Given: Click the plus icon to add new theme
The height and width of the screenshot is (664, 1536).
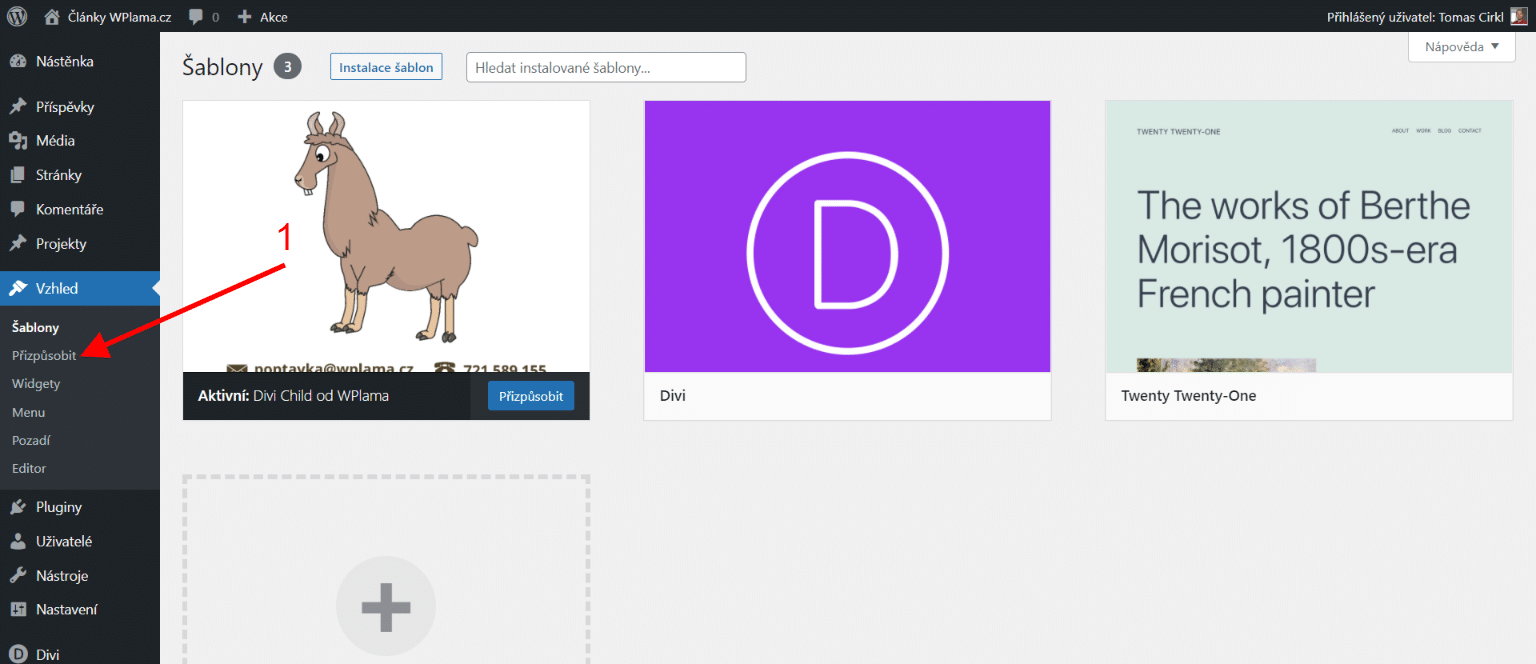Looking at the screenshot, I should [x=386, y=606].
